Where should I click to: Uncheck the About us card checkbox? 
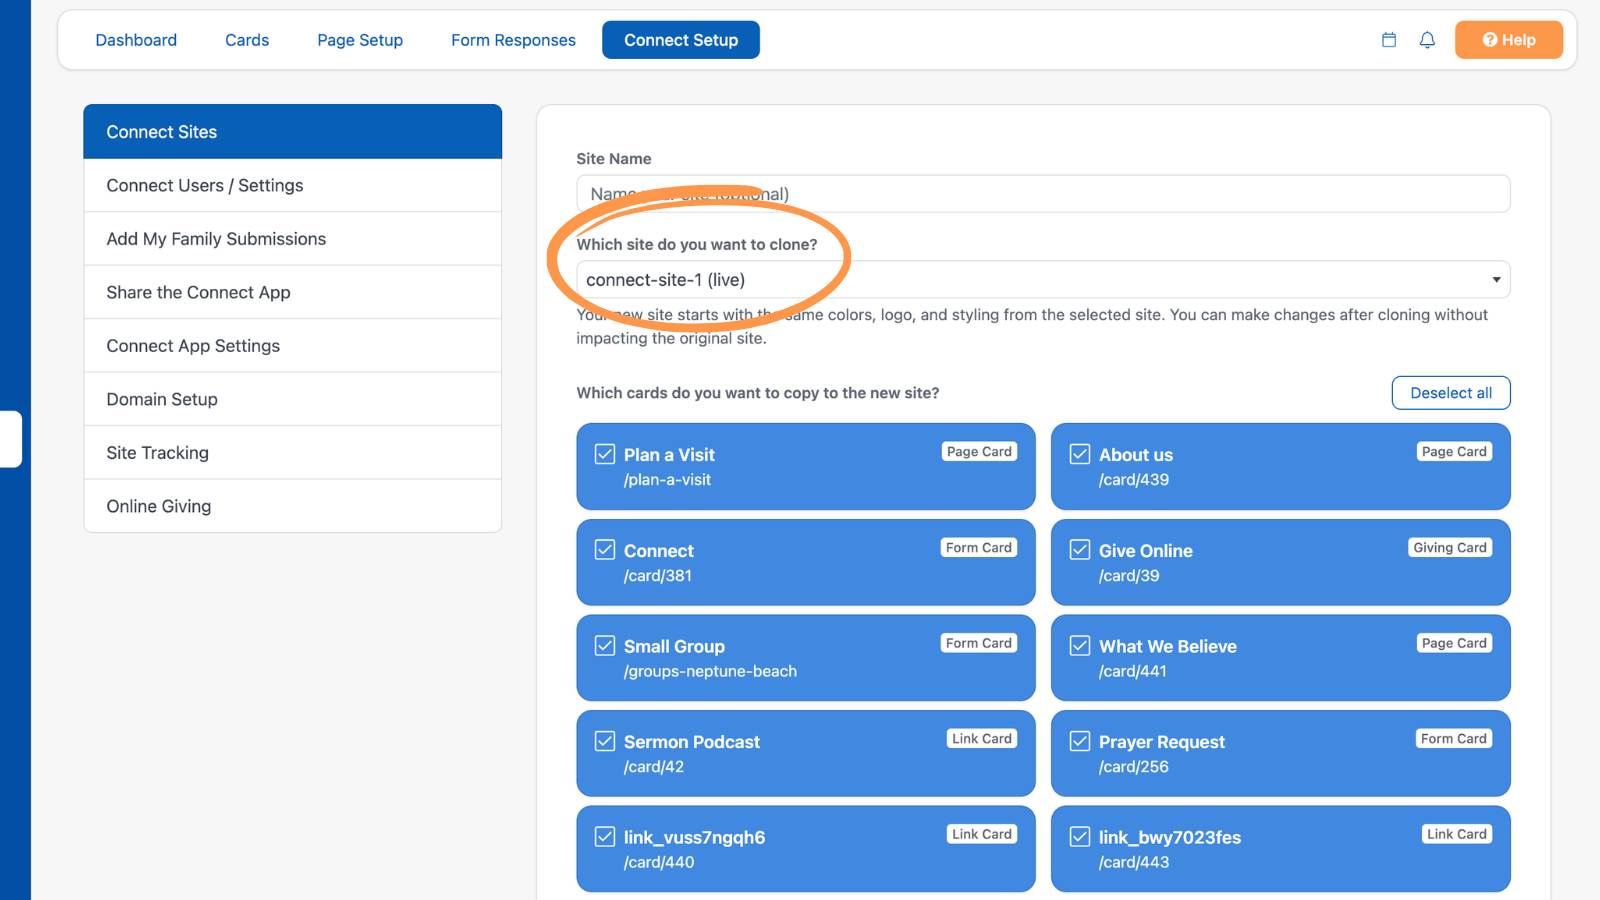point(1080,454)
